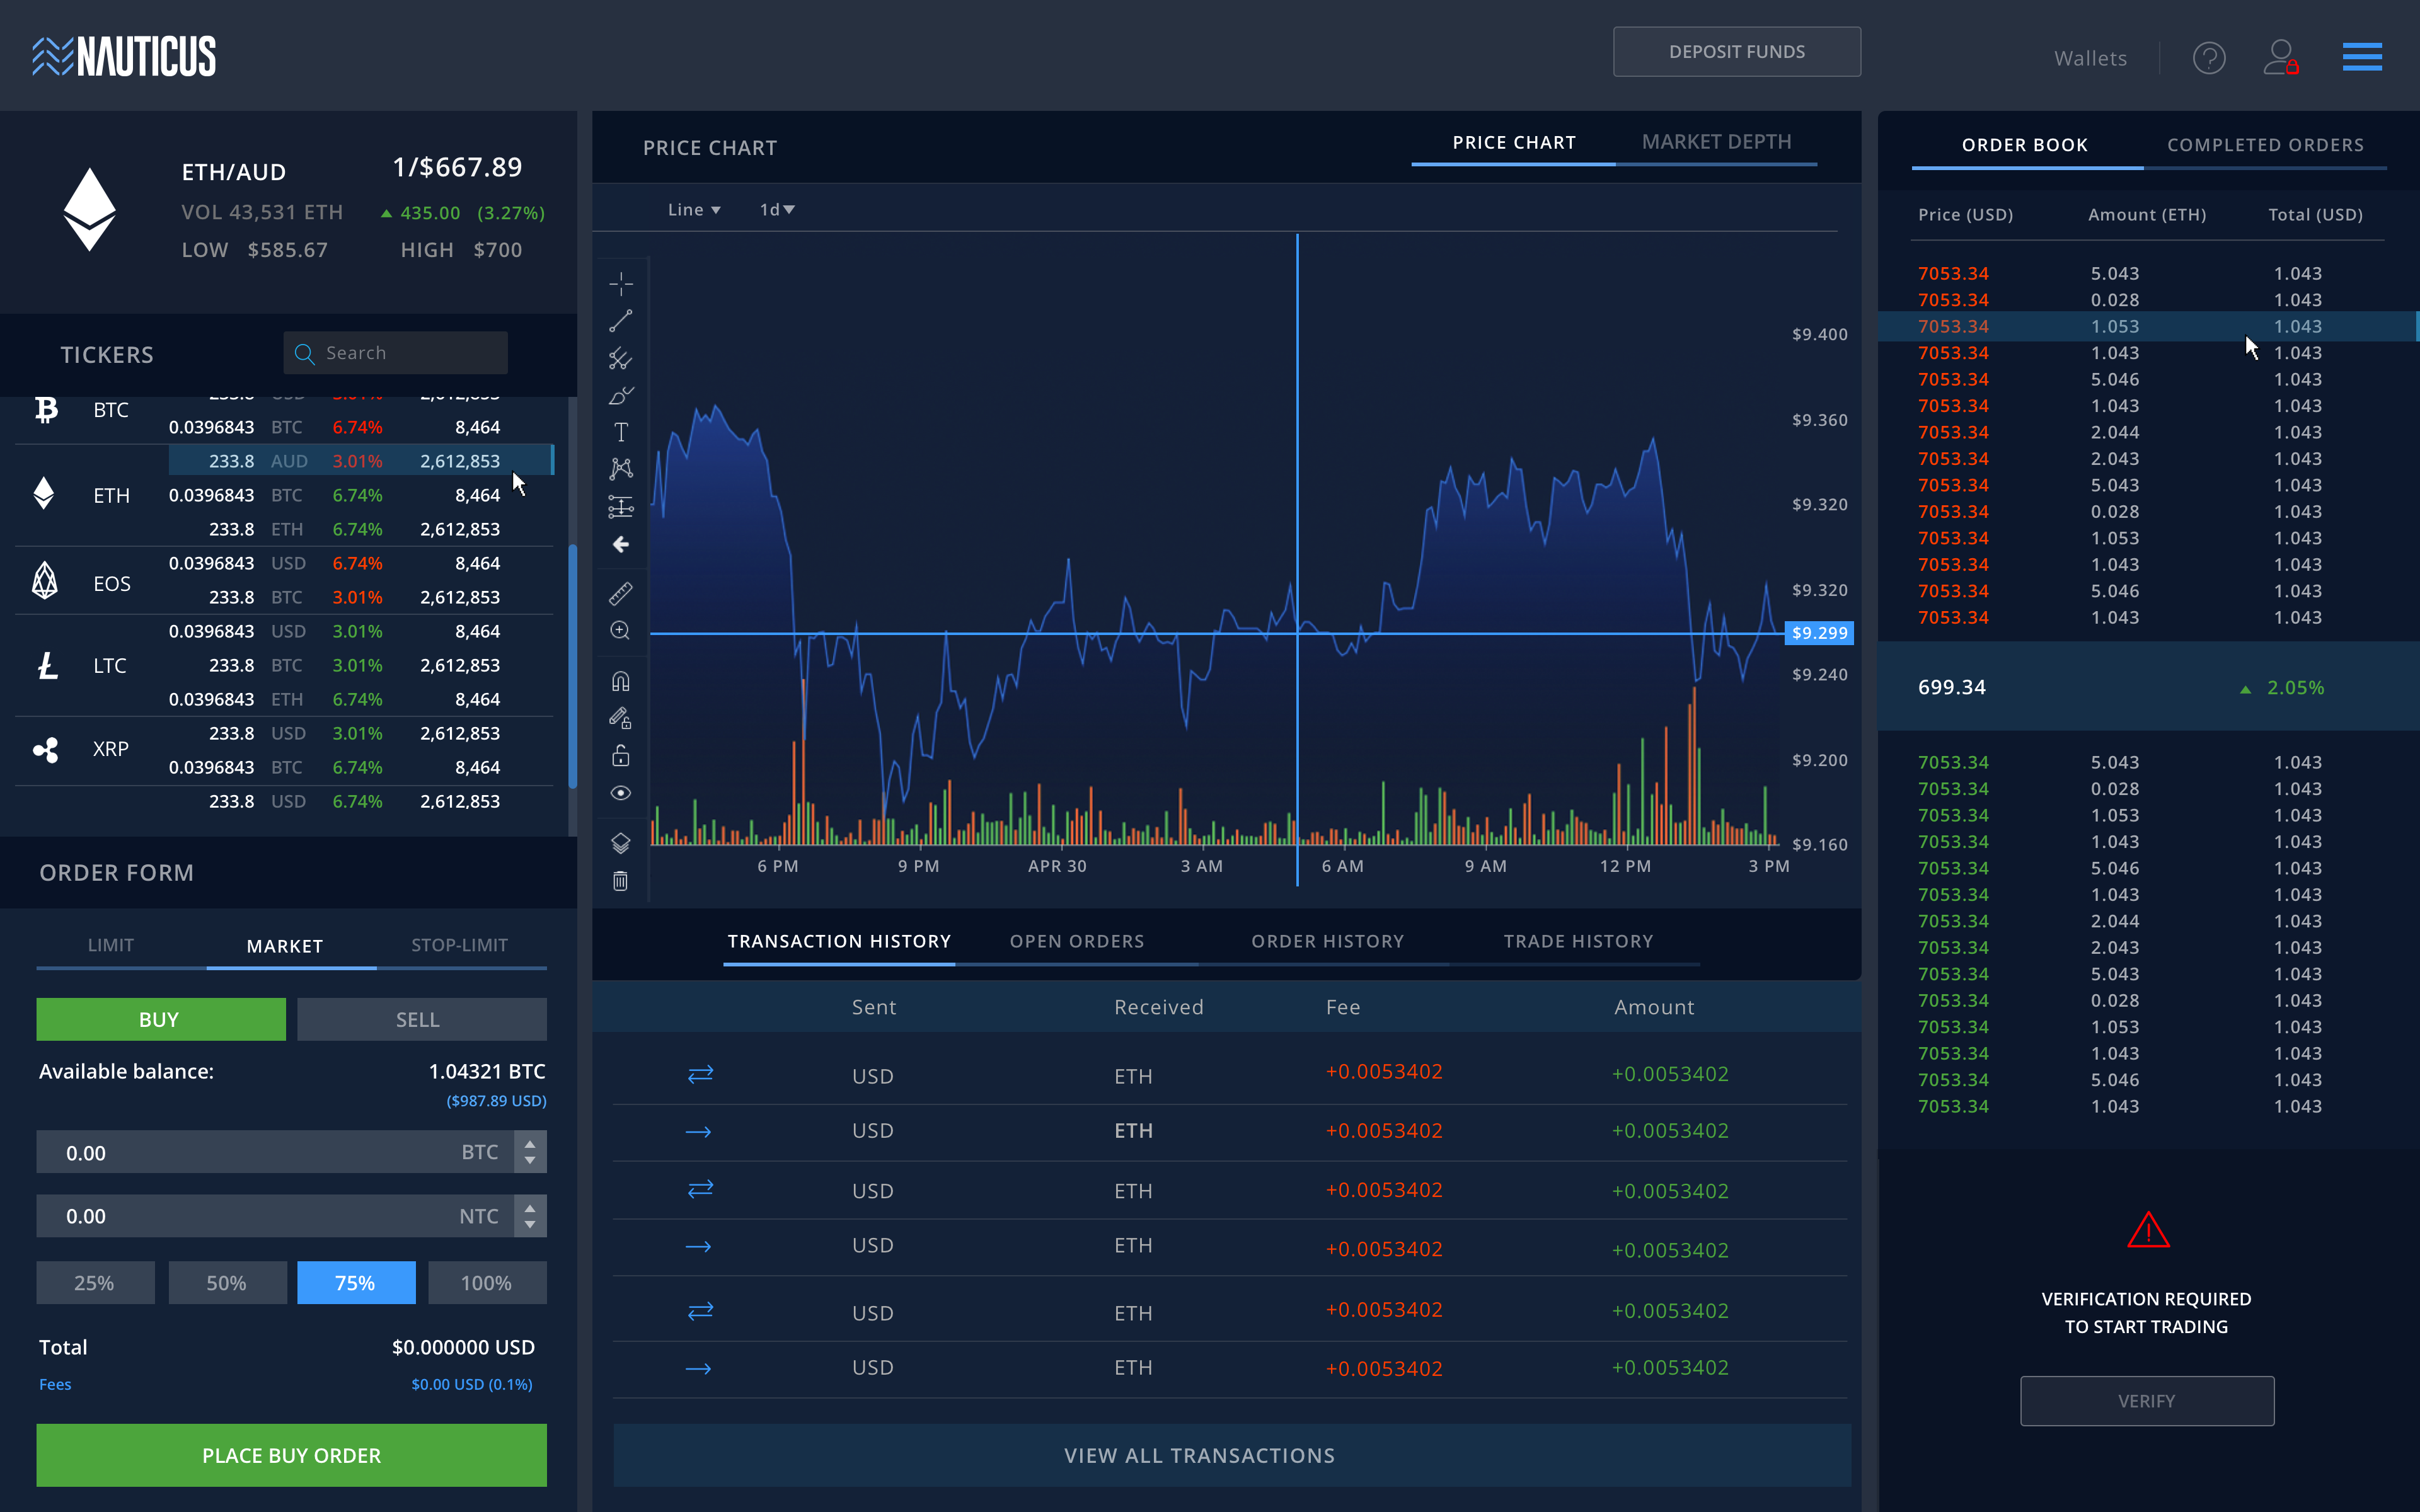Select the trend line drawing tool
Viewport: 2420px width, 1512px height.
(620, 320)
